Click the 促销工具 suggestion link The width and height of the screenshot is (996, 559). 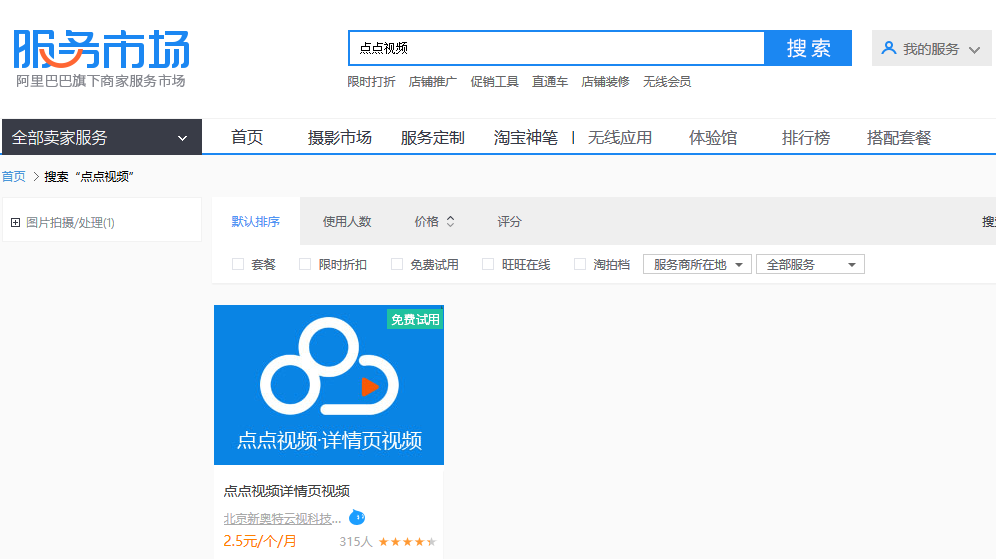click(494, 81)
